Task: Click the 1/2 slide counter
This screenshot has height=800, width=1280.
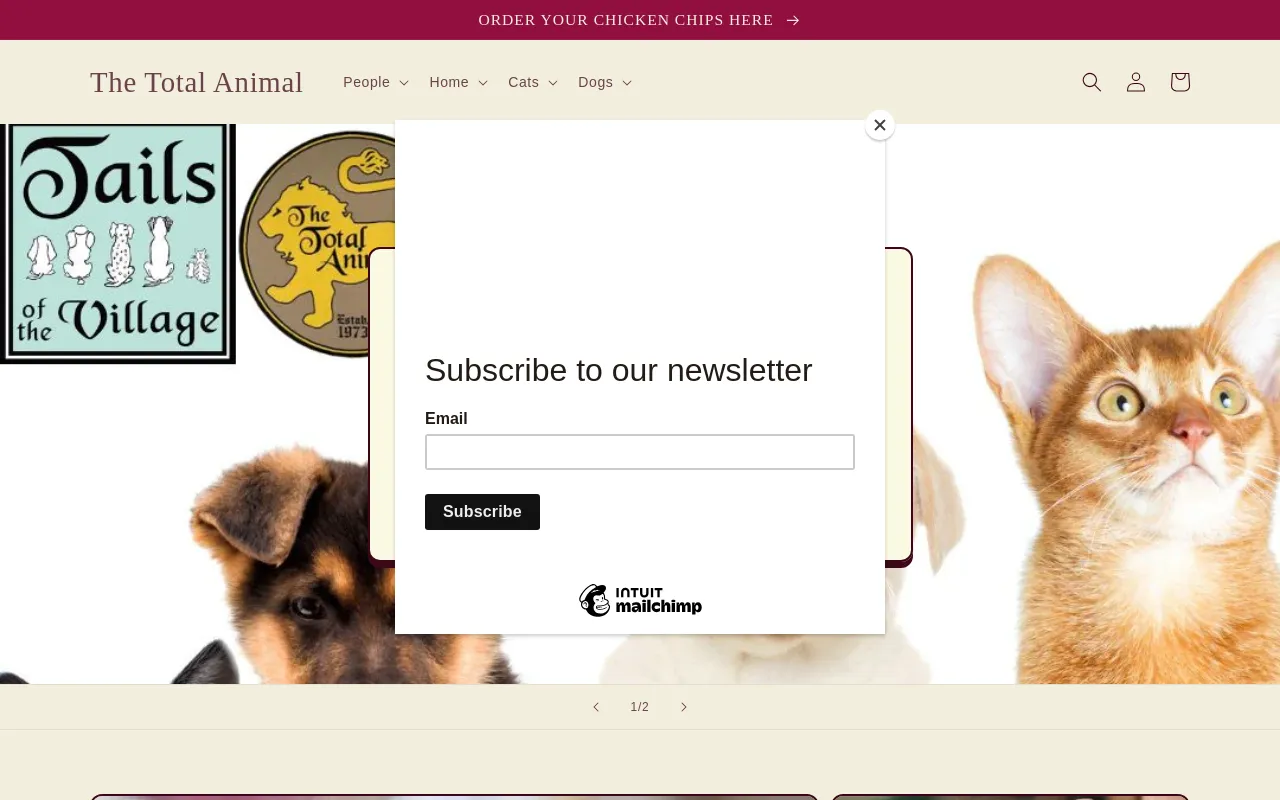Action: tap(640, 707)
